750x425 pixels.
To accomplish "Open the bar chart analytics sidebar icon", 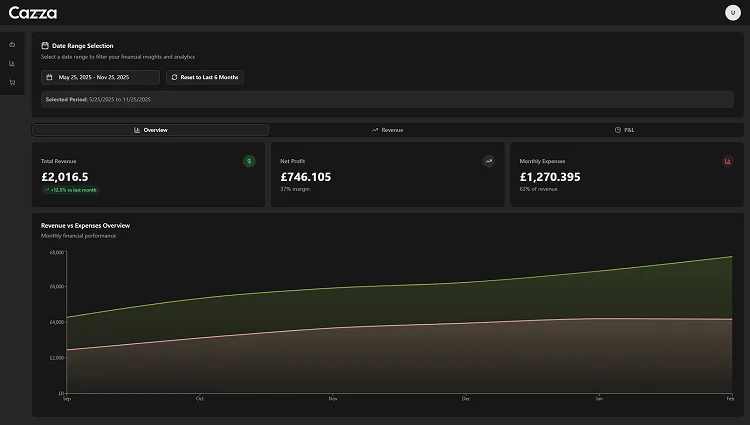I will (x=12, y=63).
